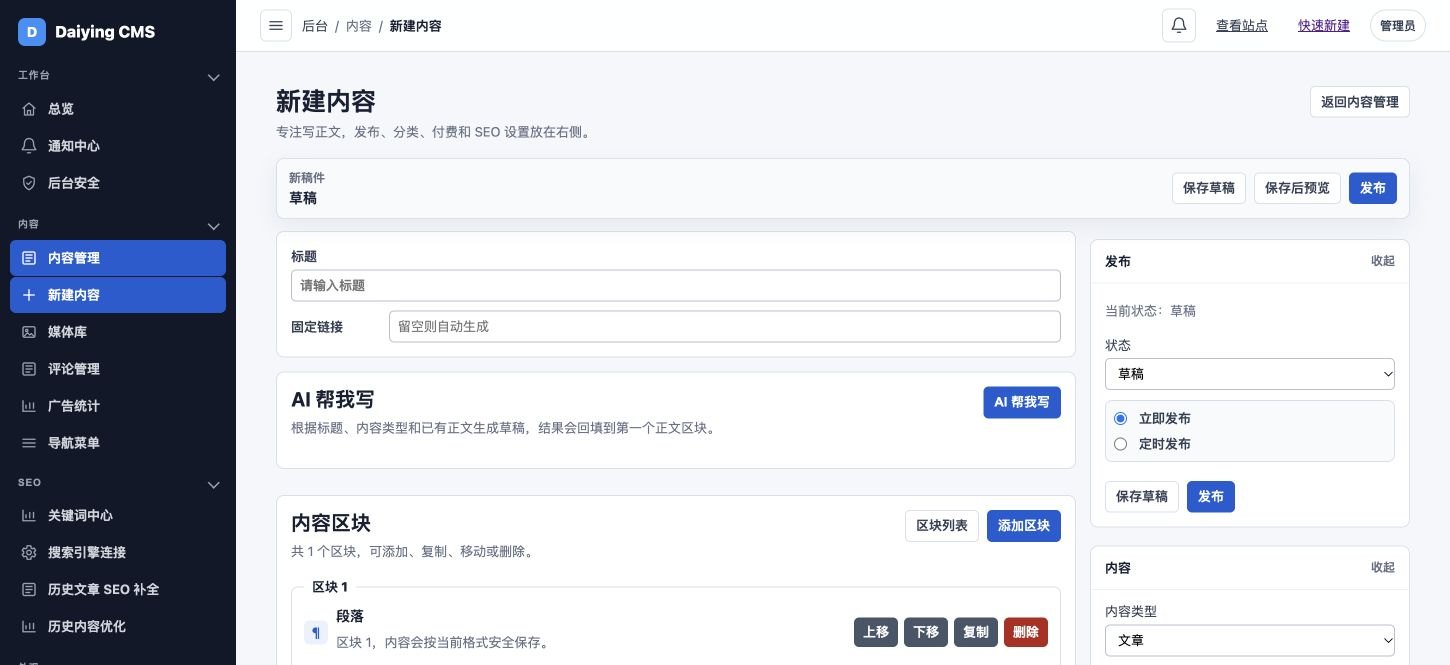Click the 新稿件 label text
1450x665 pixels.
click(x=307, y=178)
